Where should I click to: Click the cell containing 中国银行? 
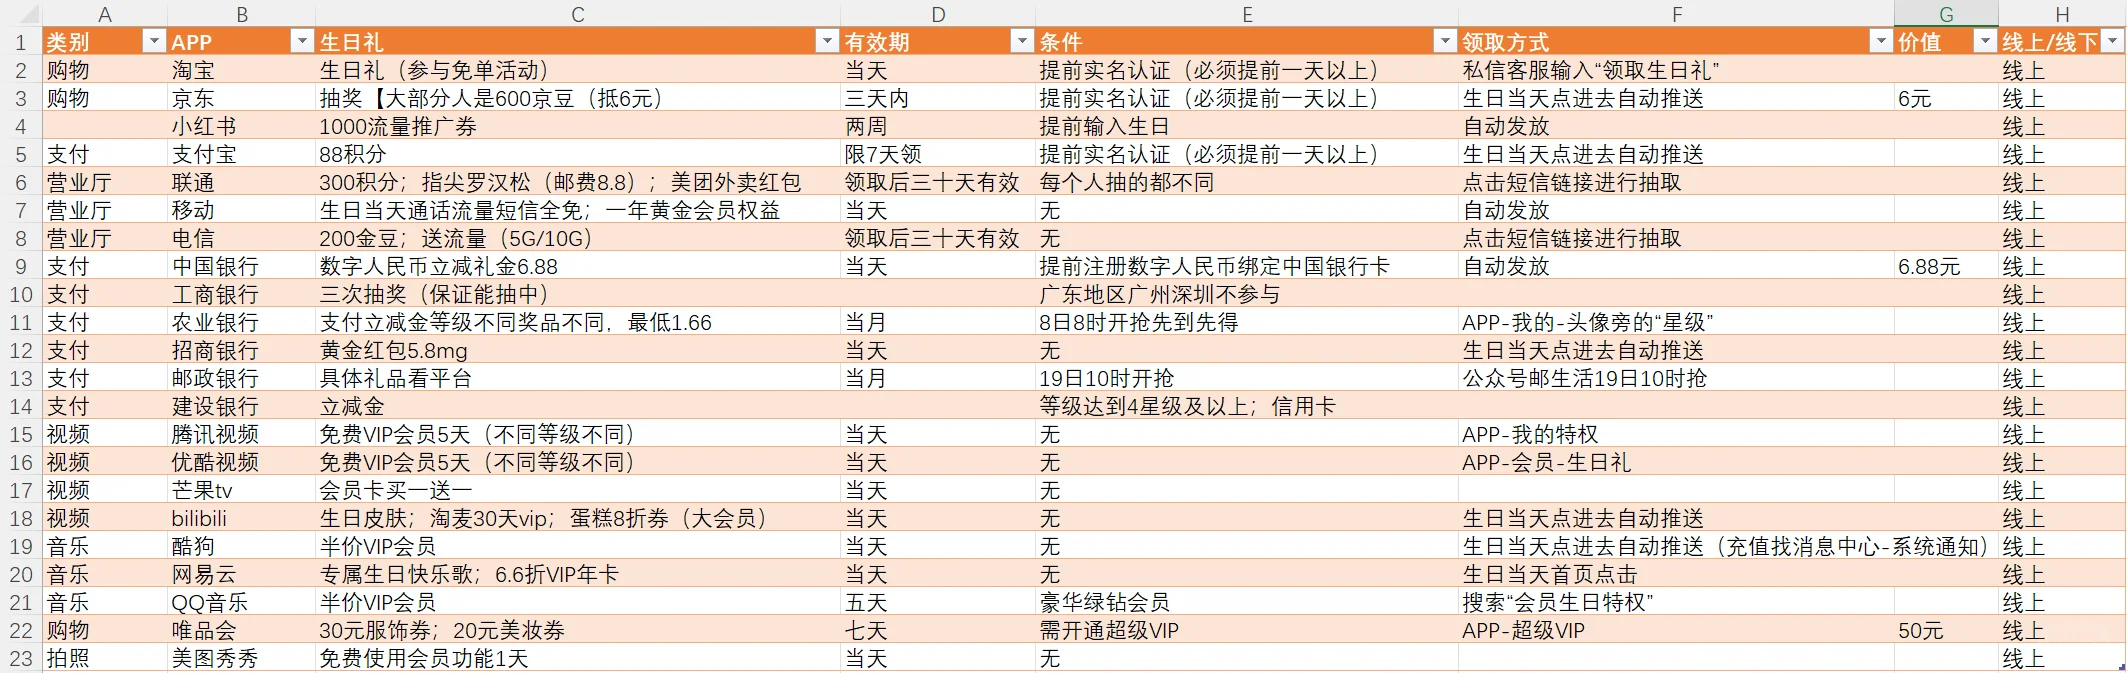241,266
